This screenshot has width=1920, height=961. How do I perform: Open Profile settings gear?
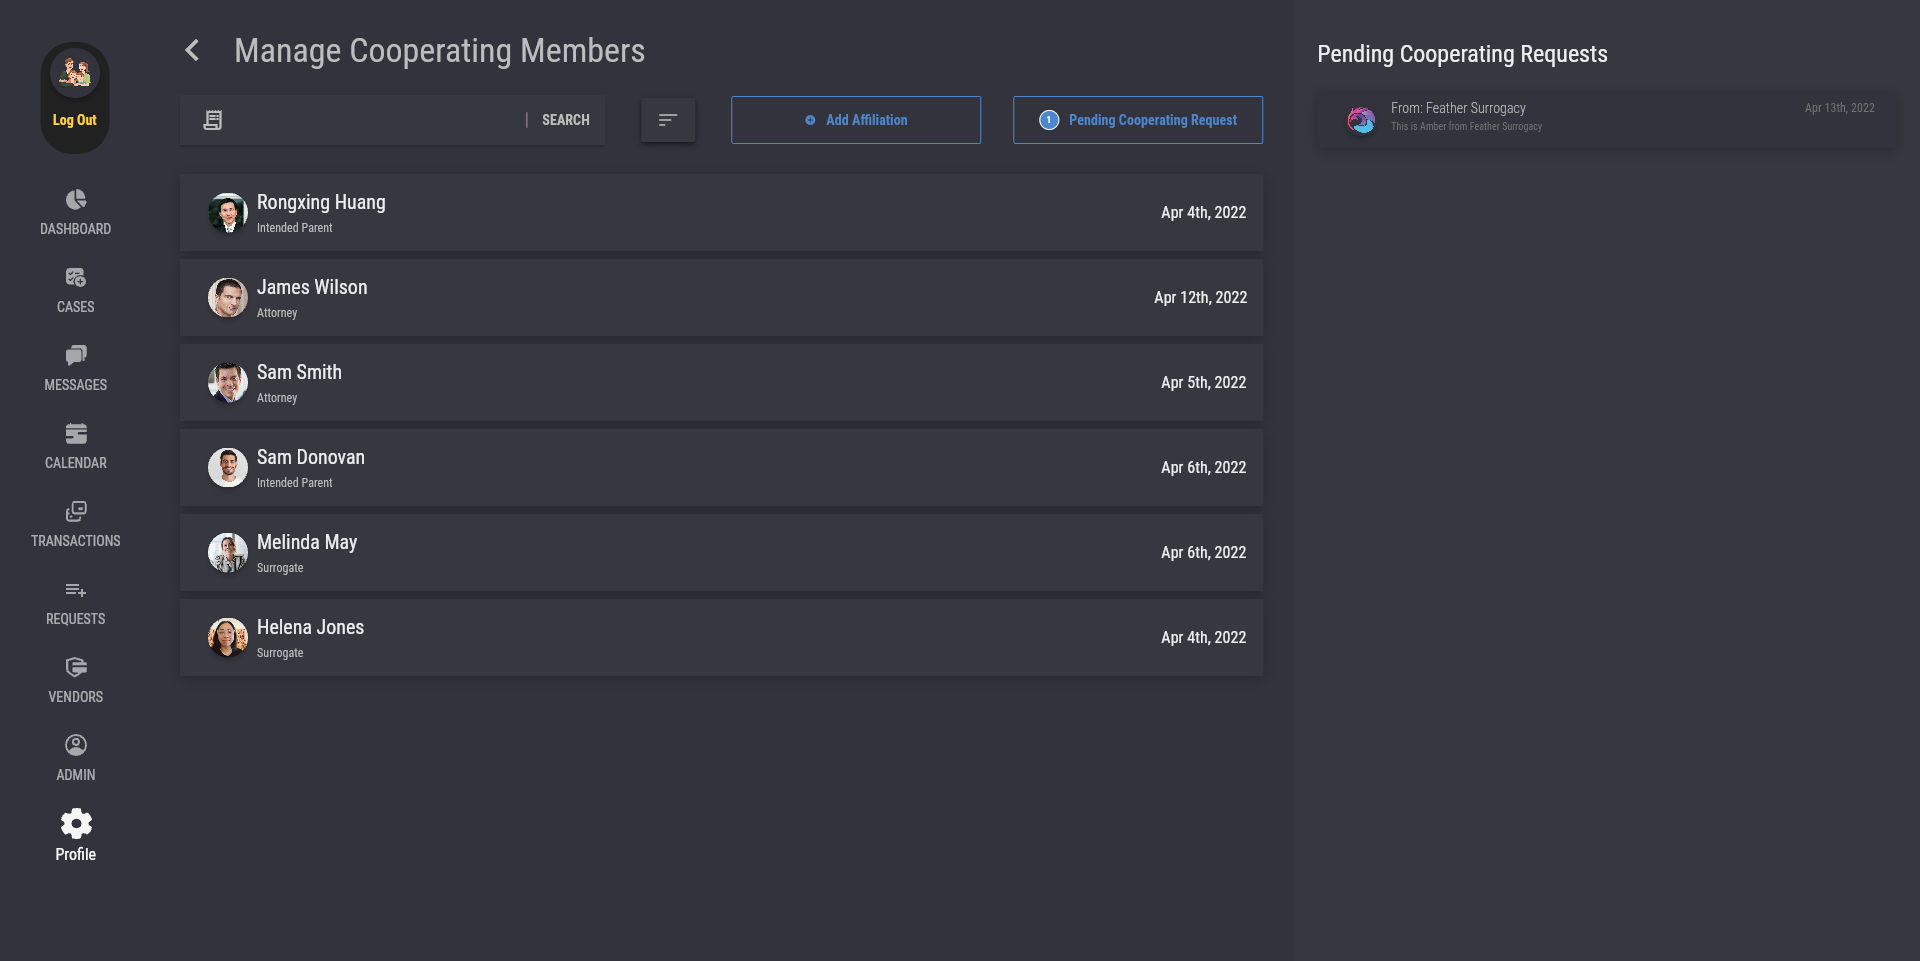point(76,825)
